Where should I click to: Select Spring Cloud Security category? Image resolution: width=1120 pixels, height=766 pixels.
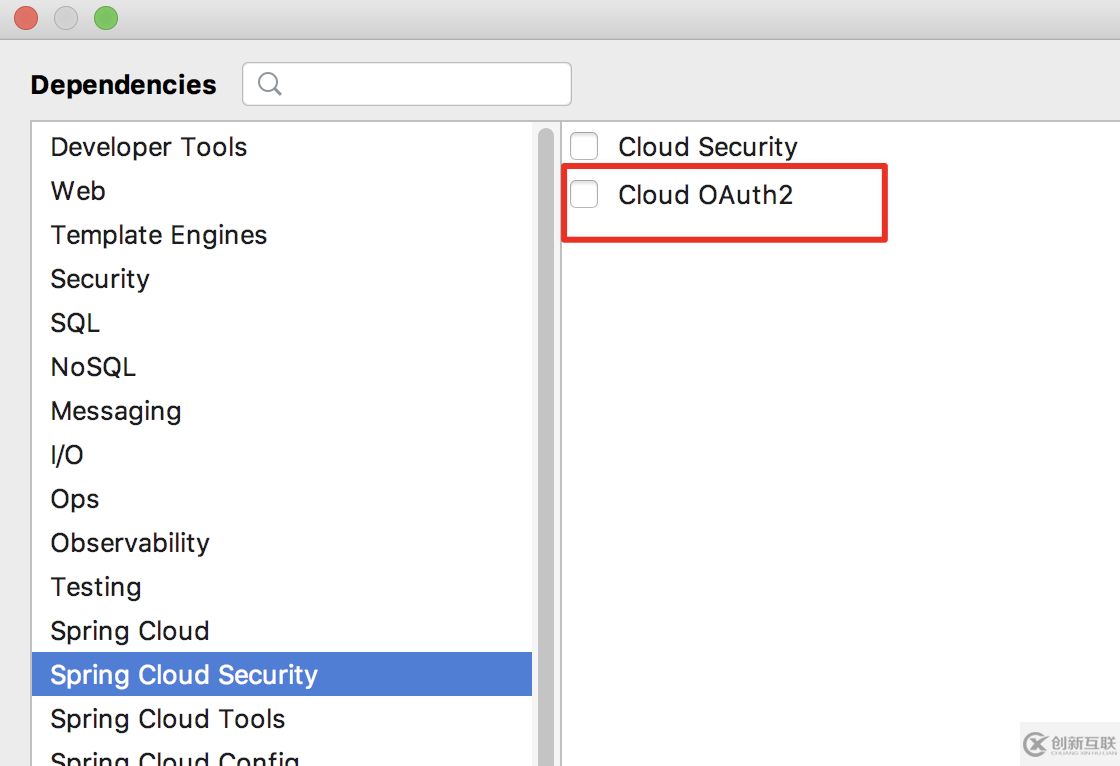(x=184, y=675)
